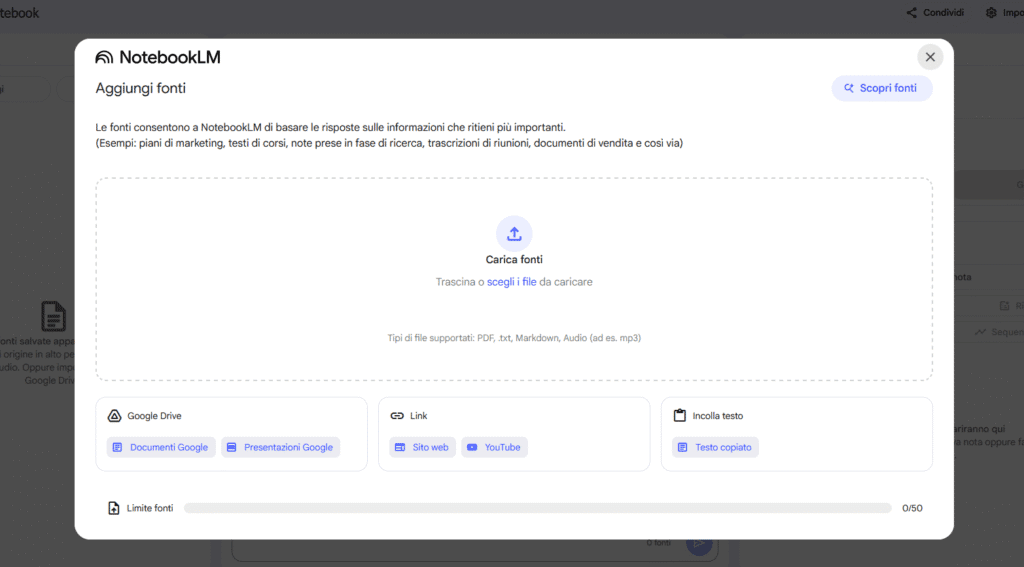The image size is (1024, 567).
Task: Click the 'Limite fonti' label
Action: click(150, 508)
